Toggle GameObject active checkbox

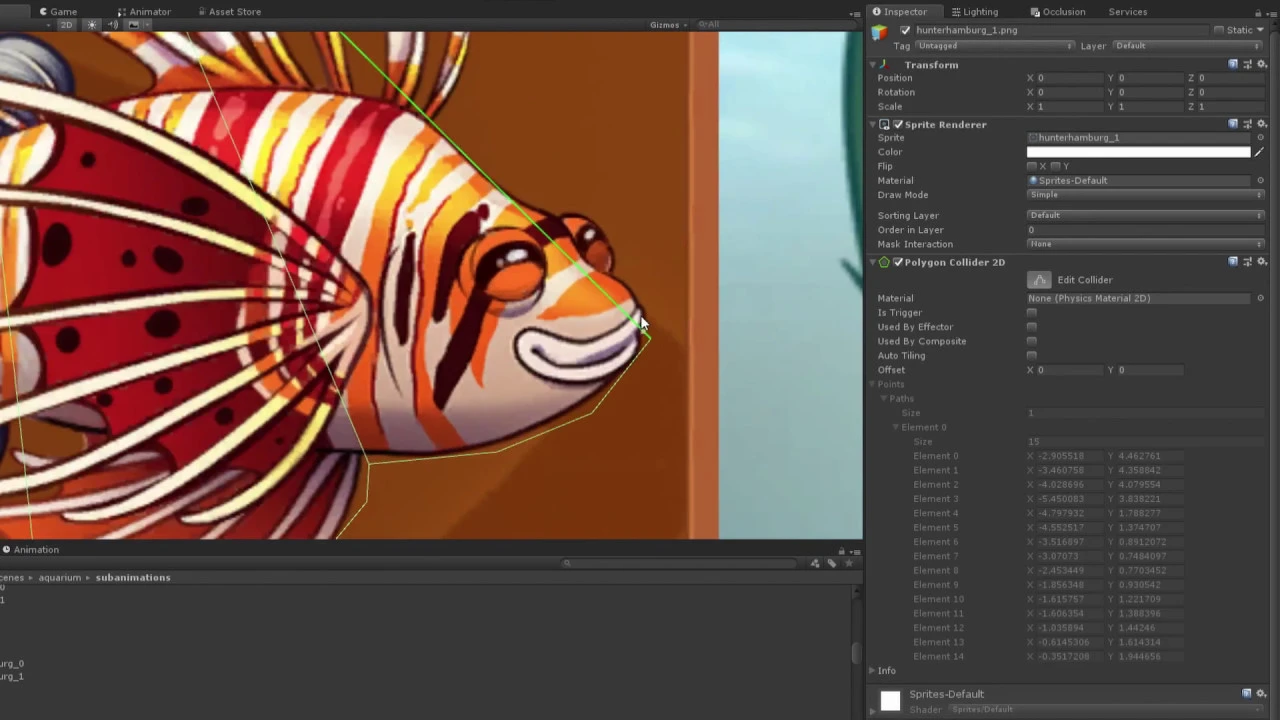point(905,30)
